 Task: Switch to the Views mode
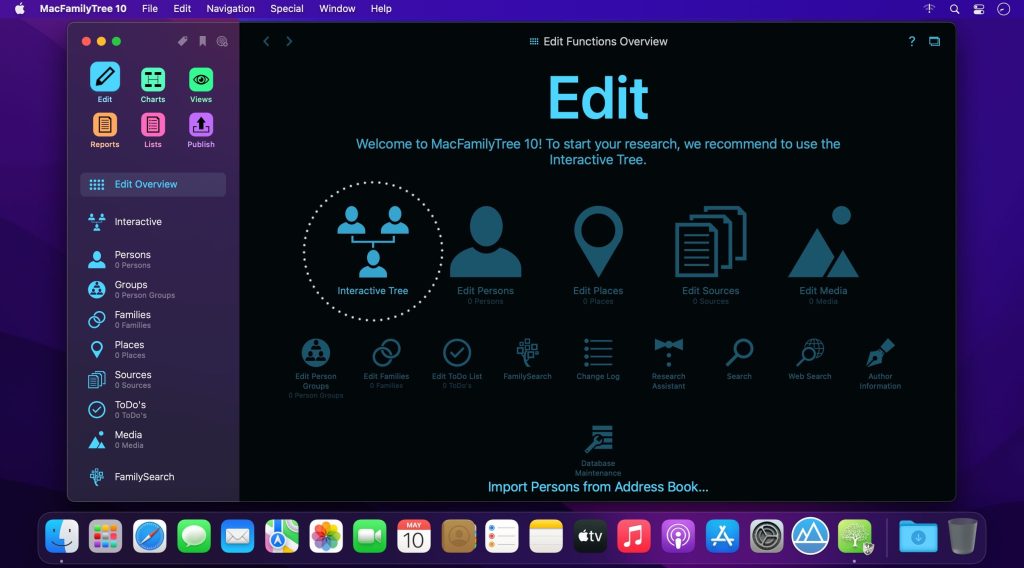click(201, 79)
